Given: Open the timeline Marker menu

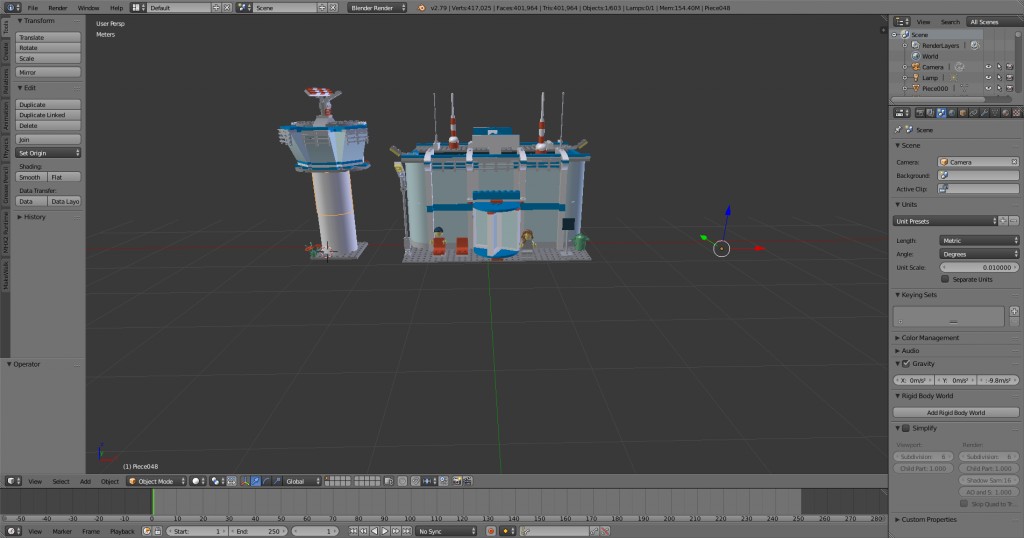Looking at the screenshot, I should point(62,531).
